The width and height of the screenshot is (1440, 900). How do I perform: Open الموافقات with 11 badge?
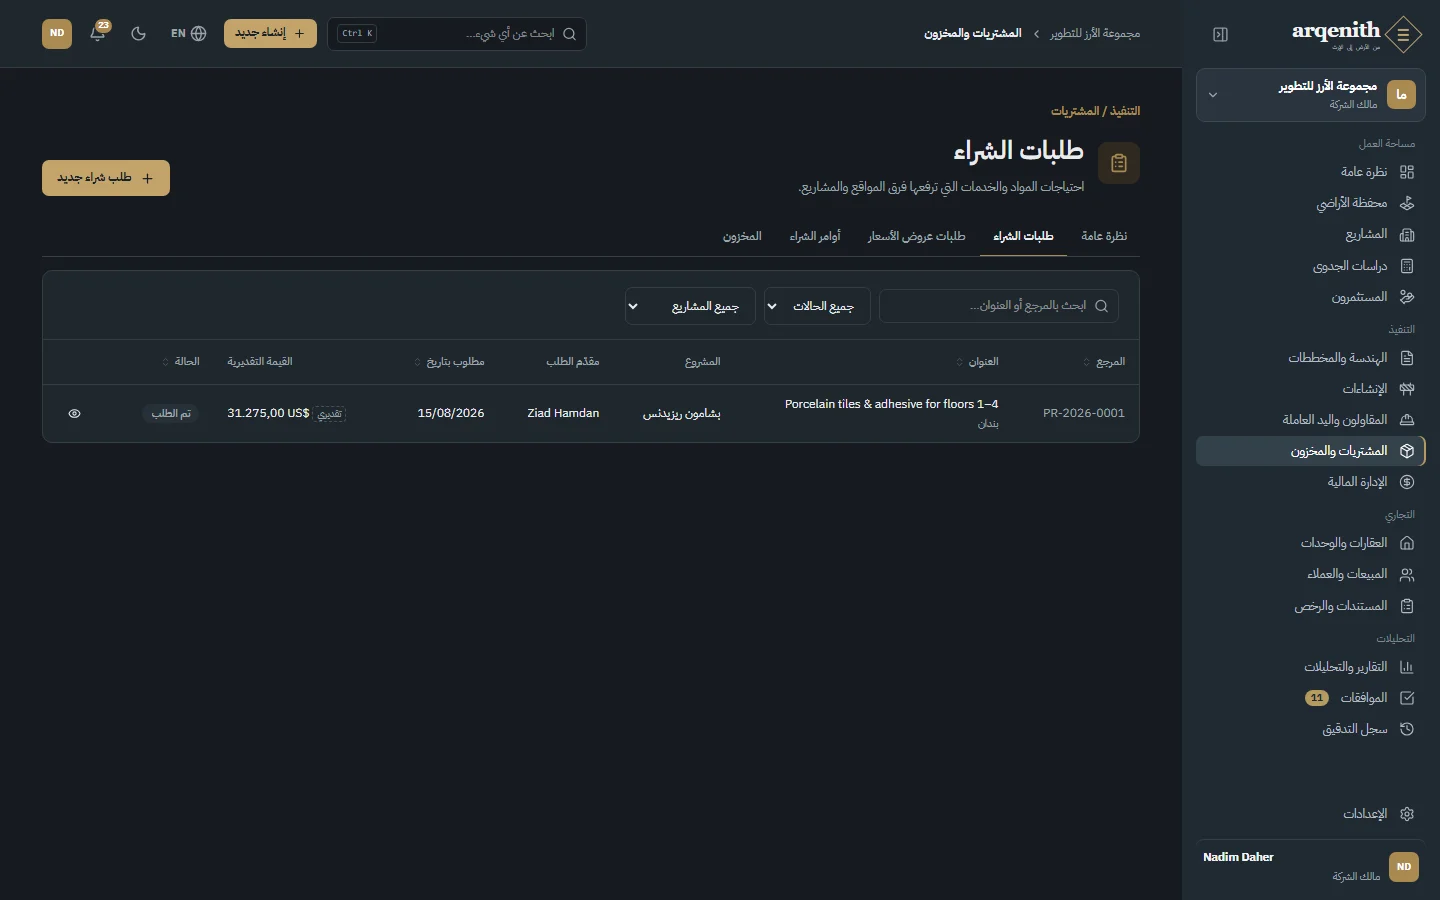(1311, 698)
